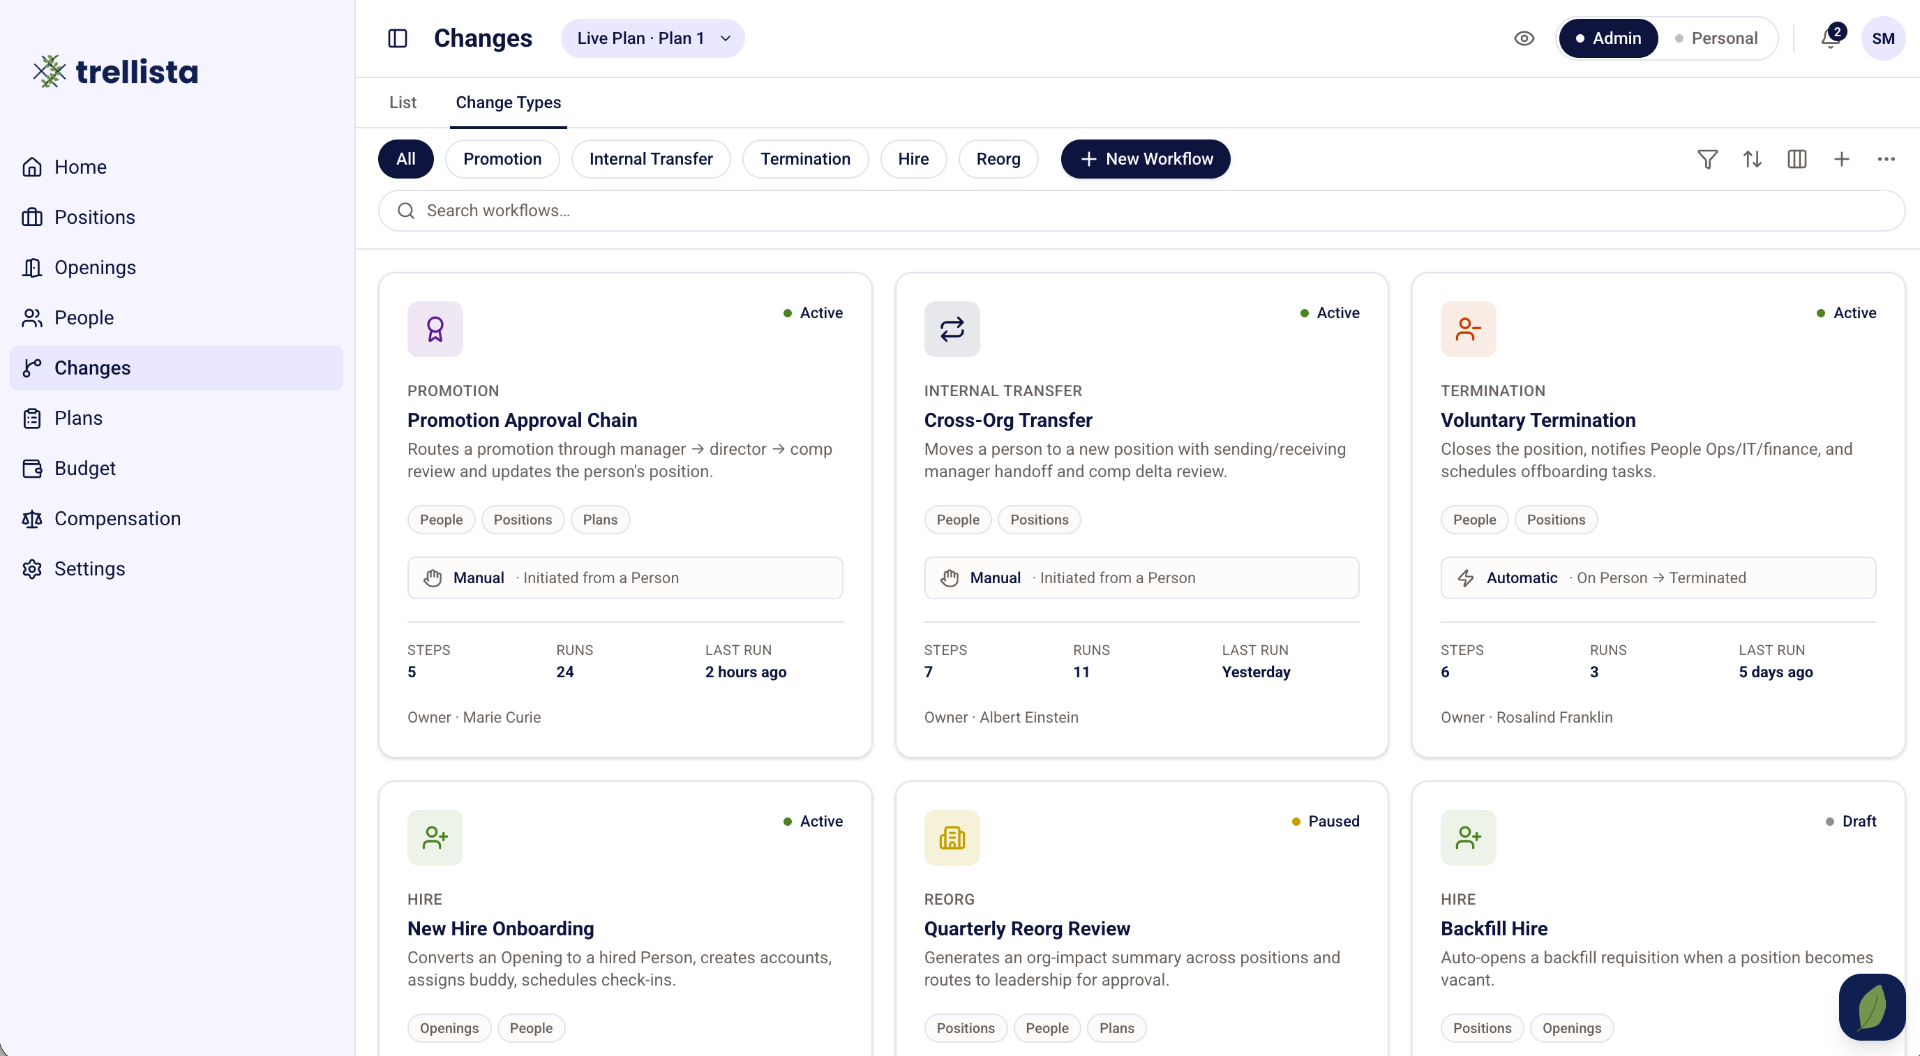This screenshot has height=1056, width=1920.
Task: Open Compensation in sidebar
Action: tap(176, 519)
